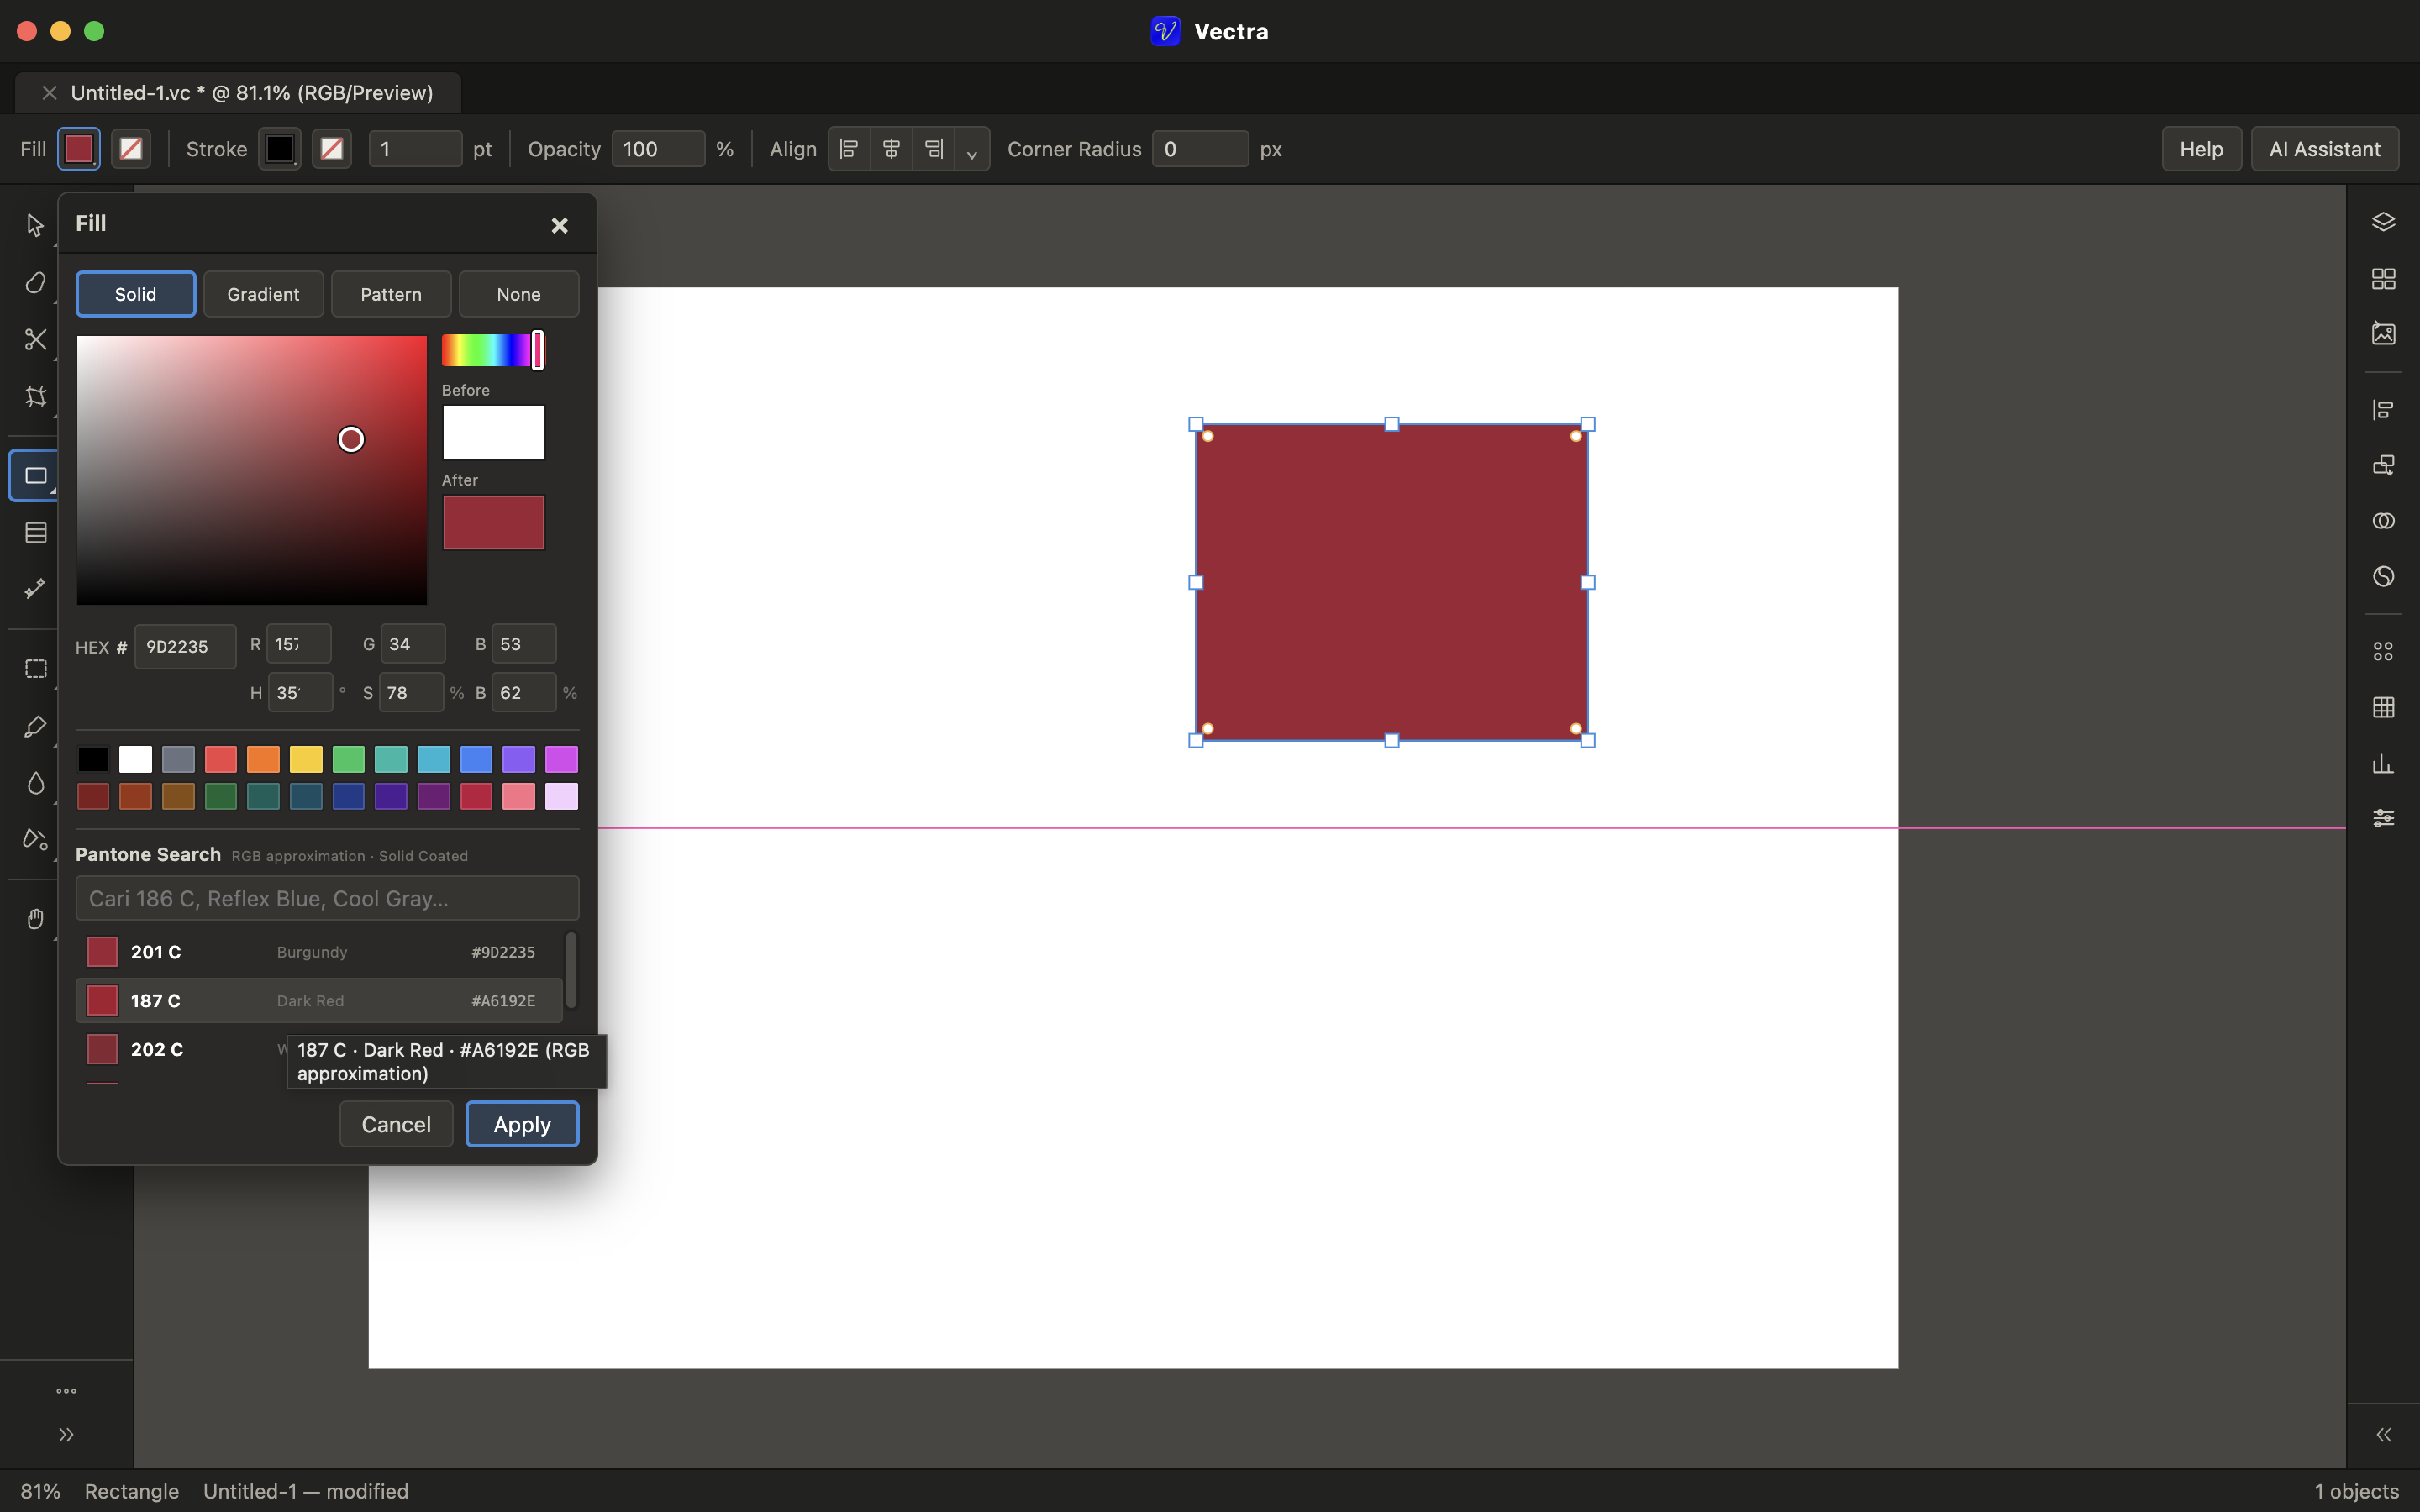Open the Grid table panel icon
Screen dimensions: 2420x1512
(x=2383, y=708)
